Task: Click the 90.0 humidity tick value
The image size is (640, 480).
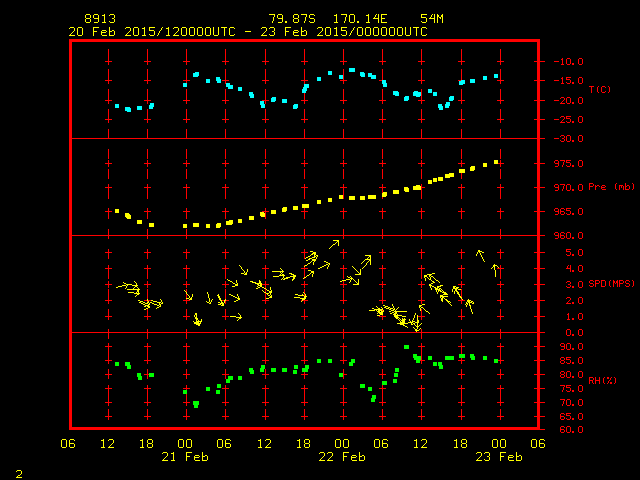Action: point(571,347)
